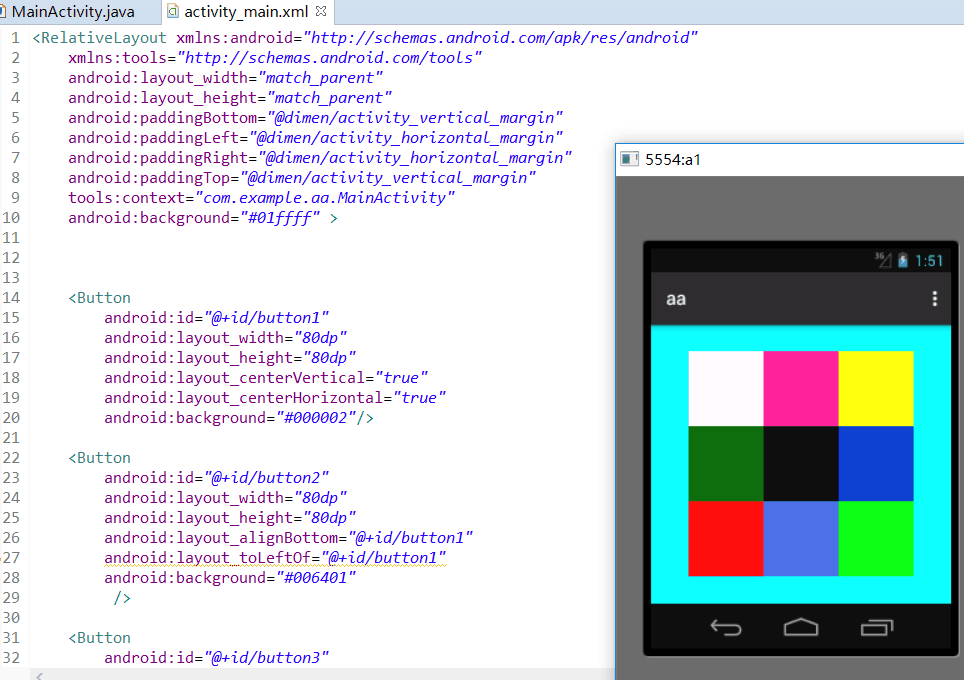Click the 1:51 clock in emulator

pyautogui.click(x=928, y=261)
